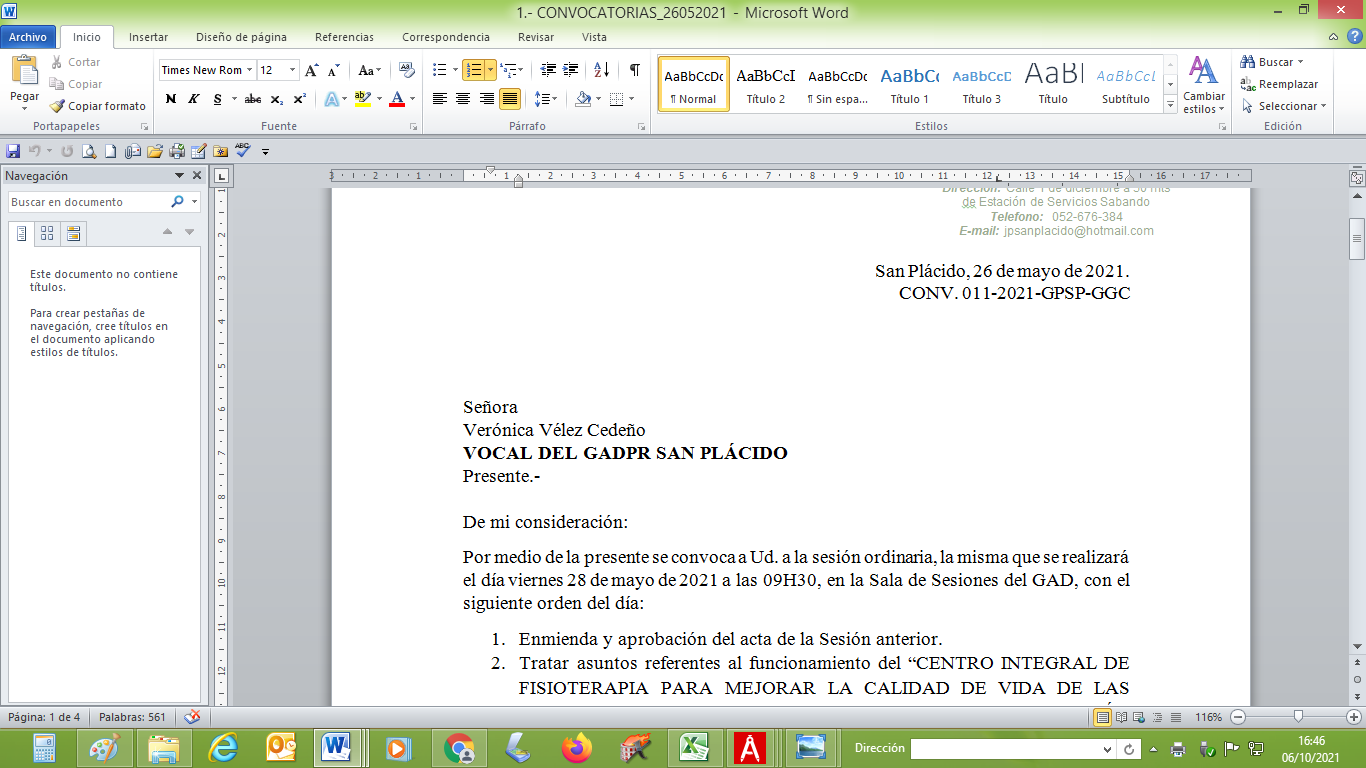Toggle justified text alignment
This screenshot has height=768, width=1366.
point(510,99)
